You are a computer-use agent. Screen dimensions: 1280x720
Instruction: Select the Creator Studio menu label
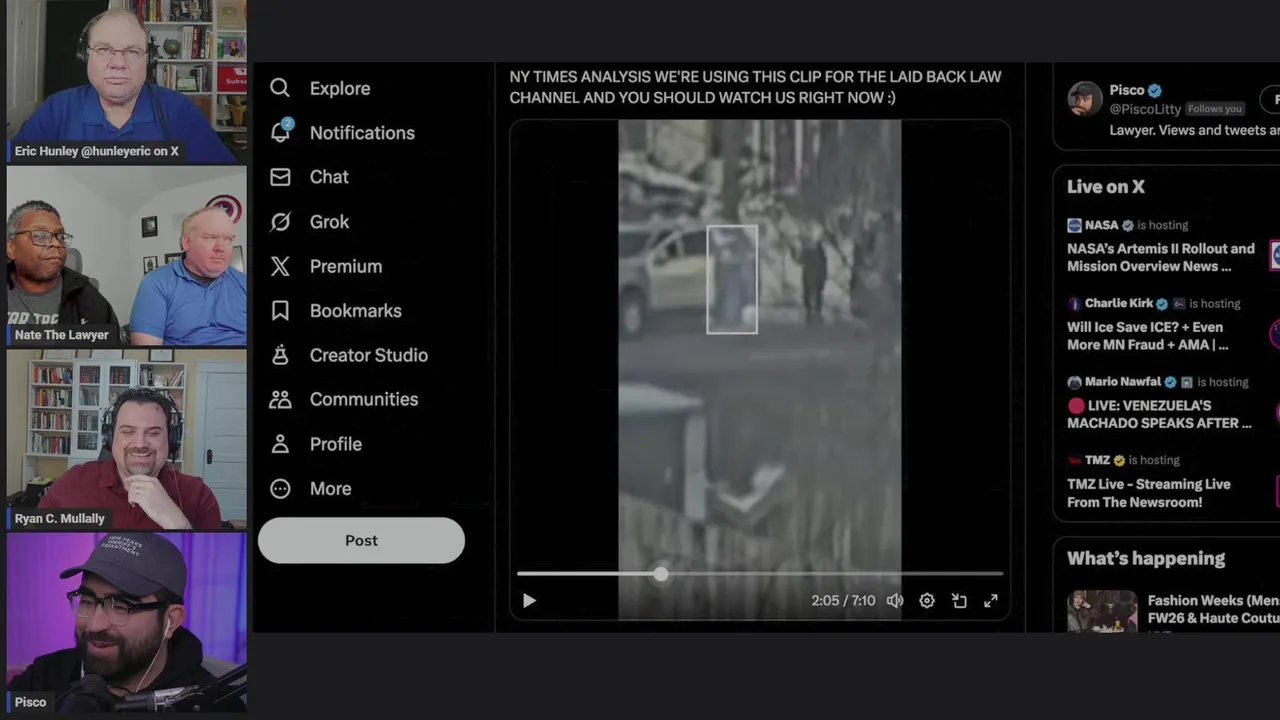tap(369, 355)
